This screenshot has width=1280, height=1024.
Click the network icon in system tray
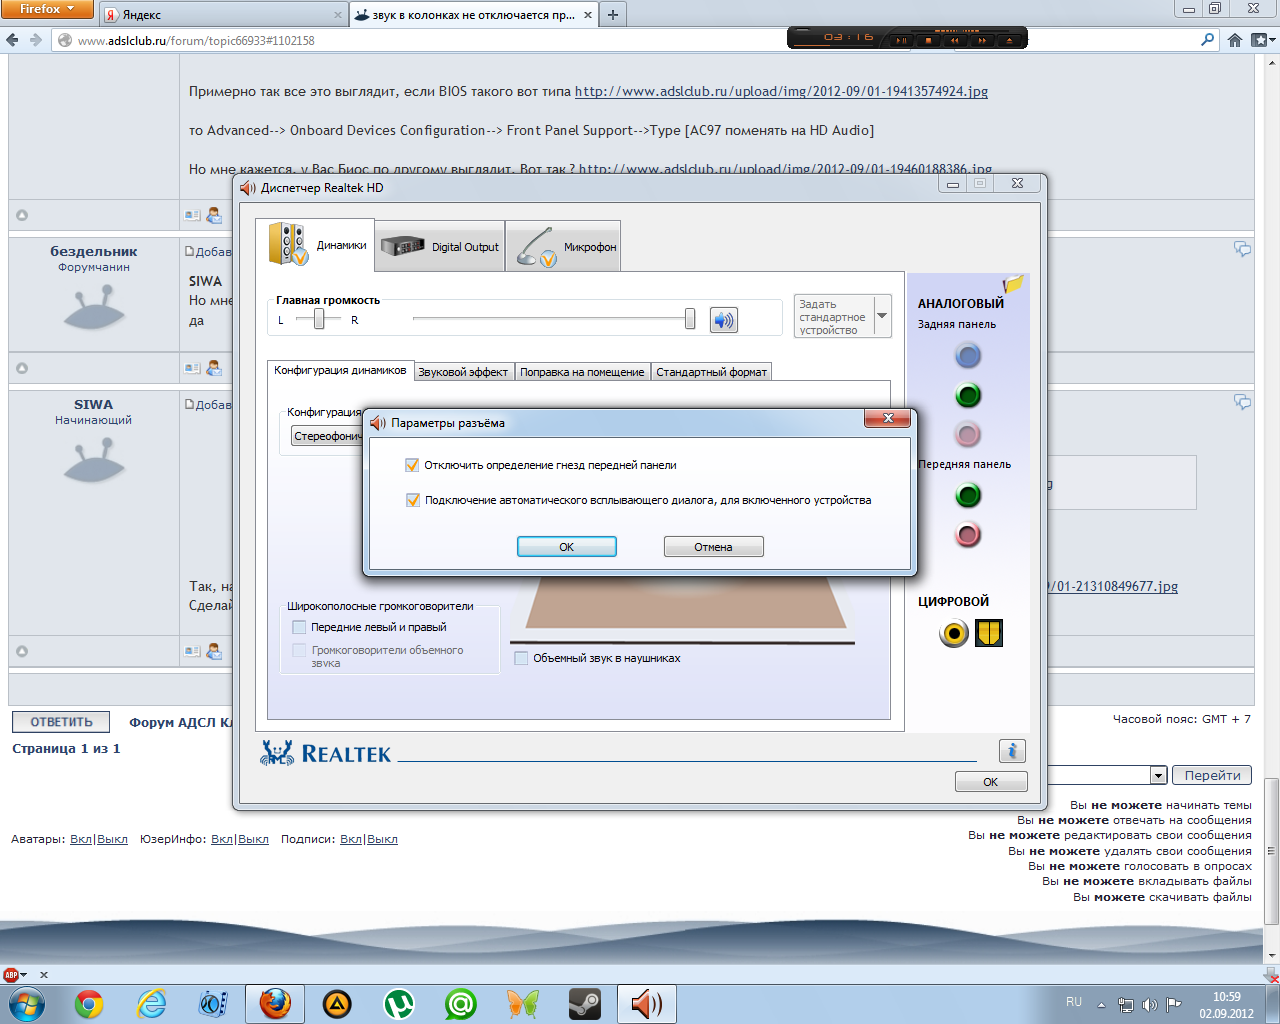click(1126, 1005)
